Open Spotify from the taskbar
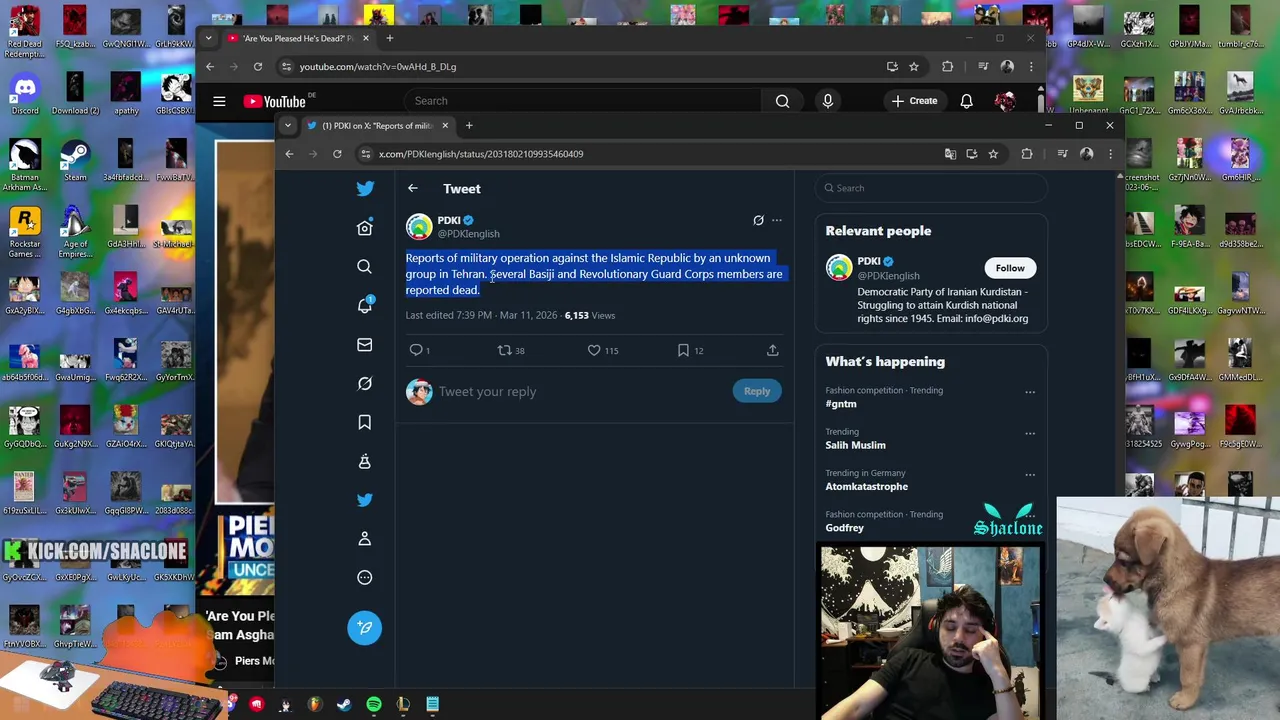Image resolution: width=1280 pixels, height=720 pixels. [374, 705]
